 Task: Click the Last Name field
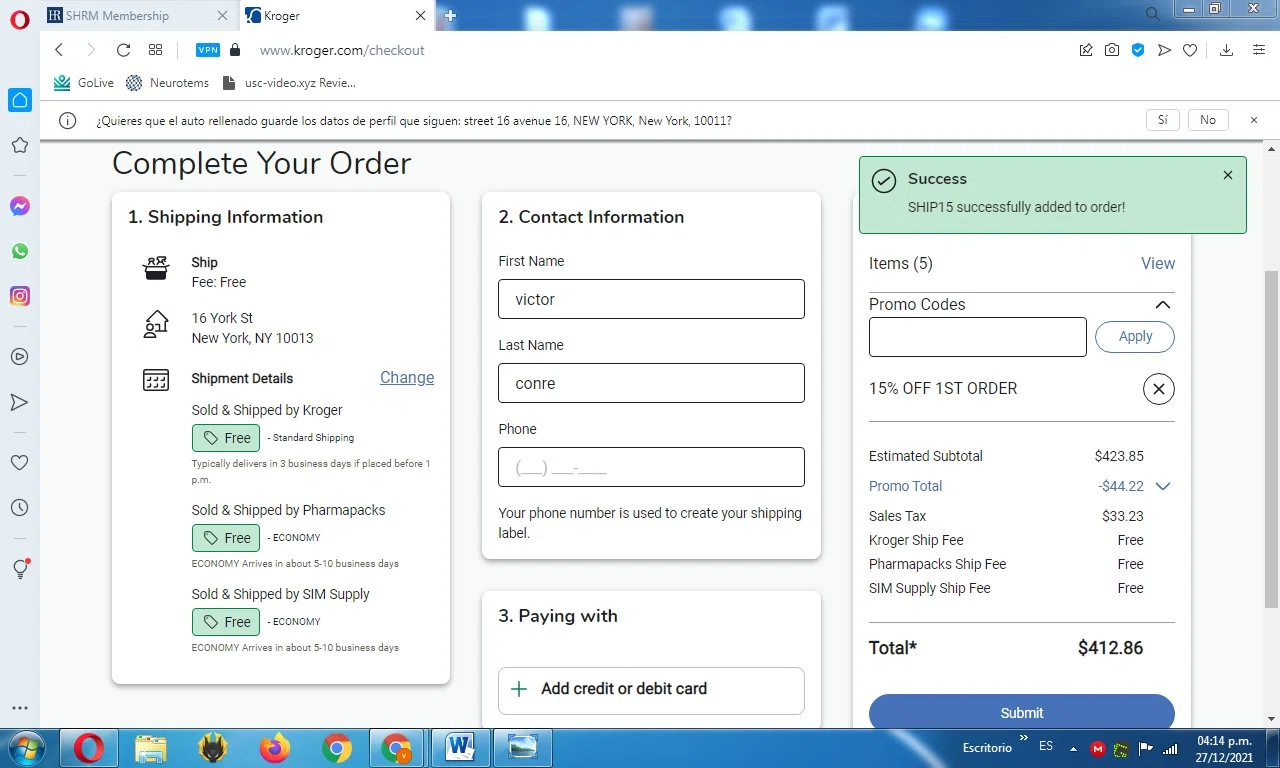(651, 383)
